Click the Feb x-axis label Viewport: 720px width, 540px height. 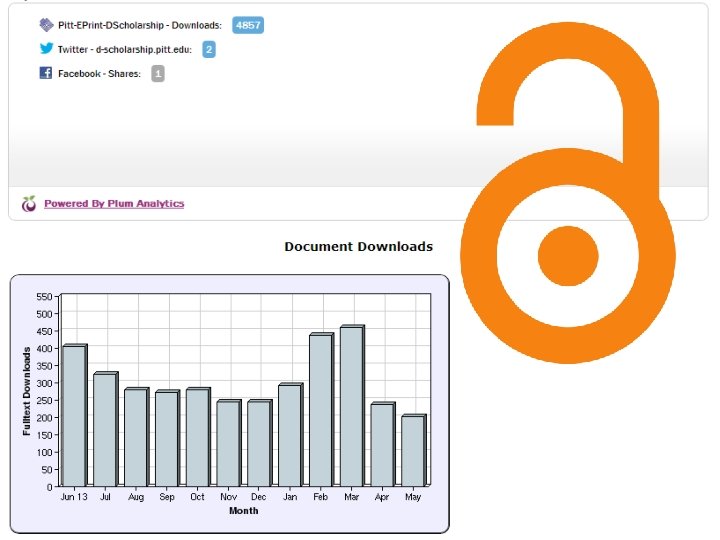tap(321, 497)
